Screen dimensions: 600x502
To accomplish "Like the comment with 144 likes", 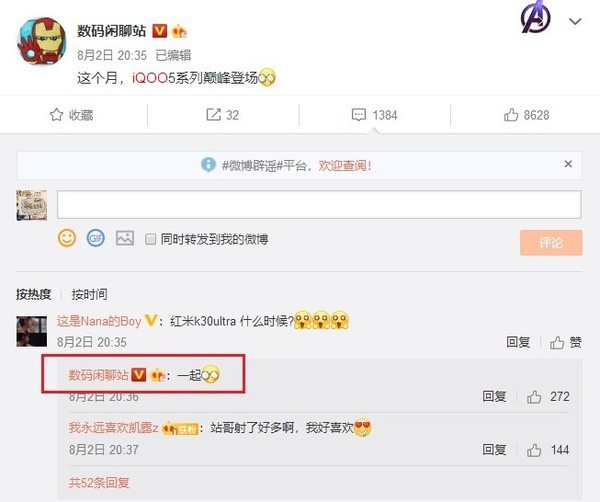I will [x=534, y=450].
